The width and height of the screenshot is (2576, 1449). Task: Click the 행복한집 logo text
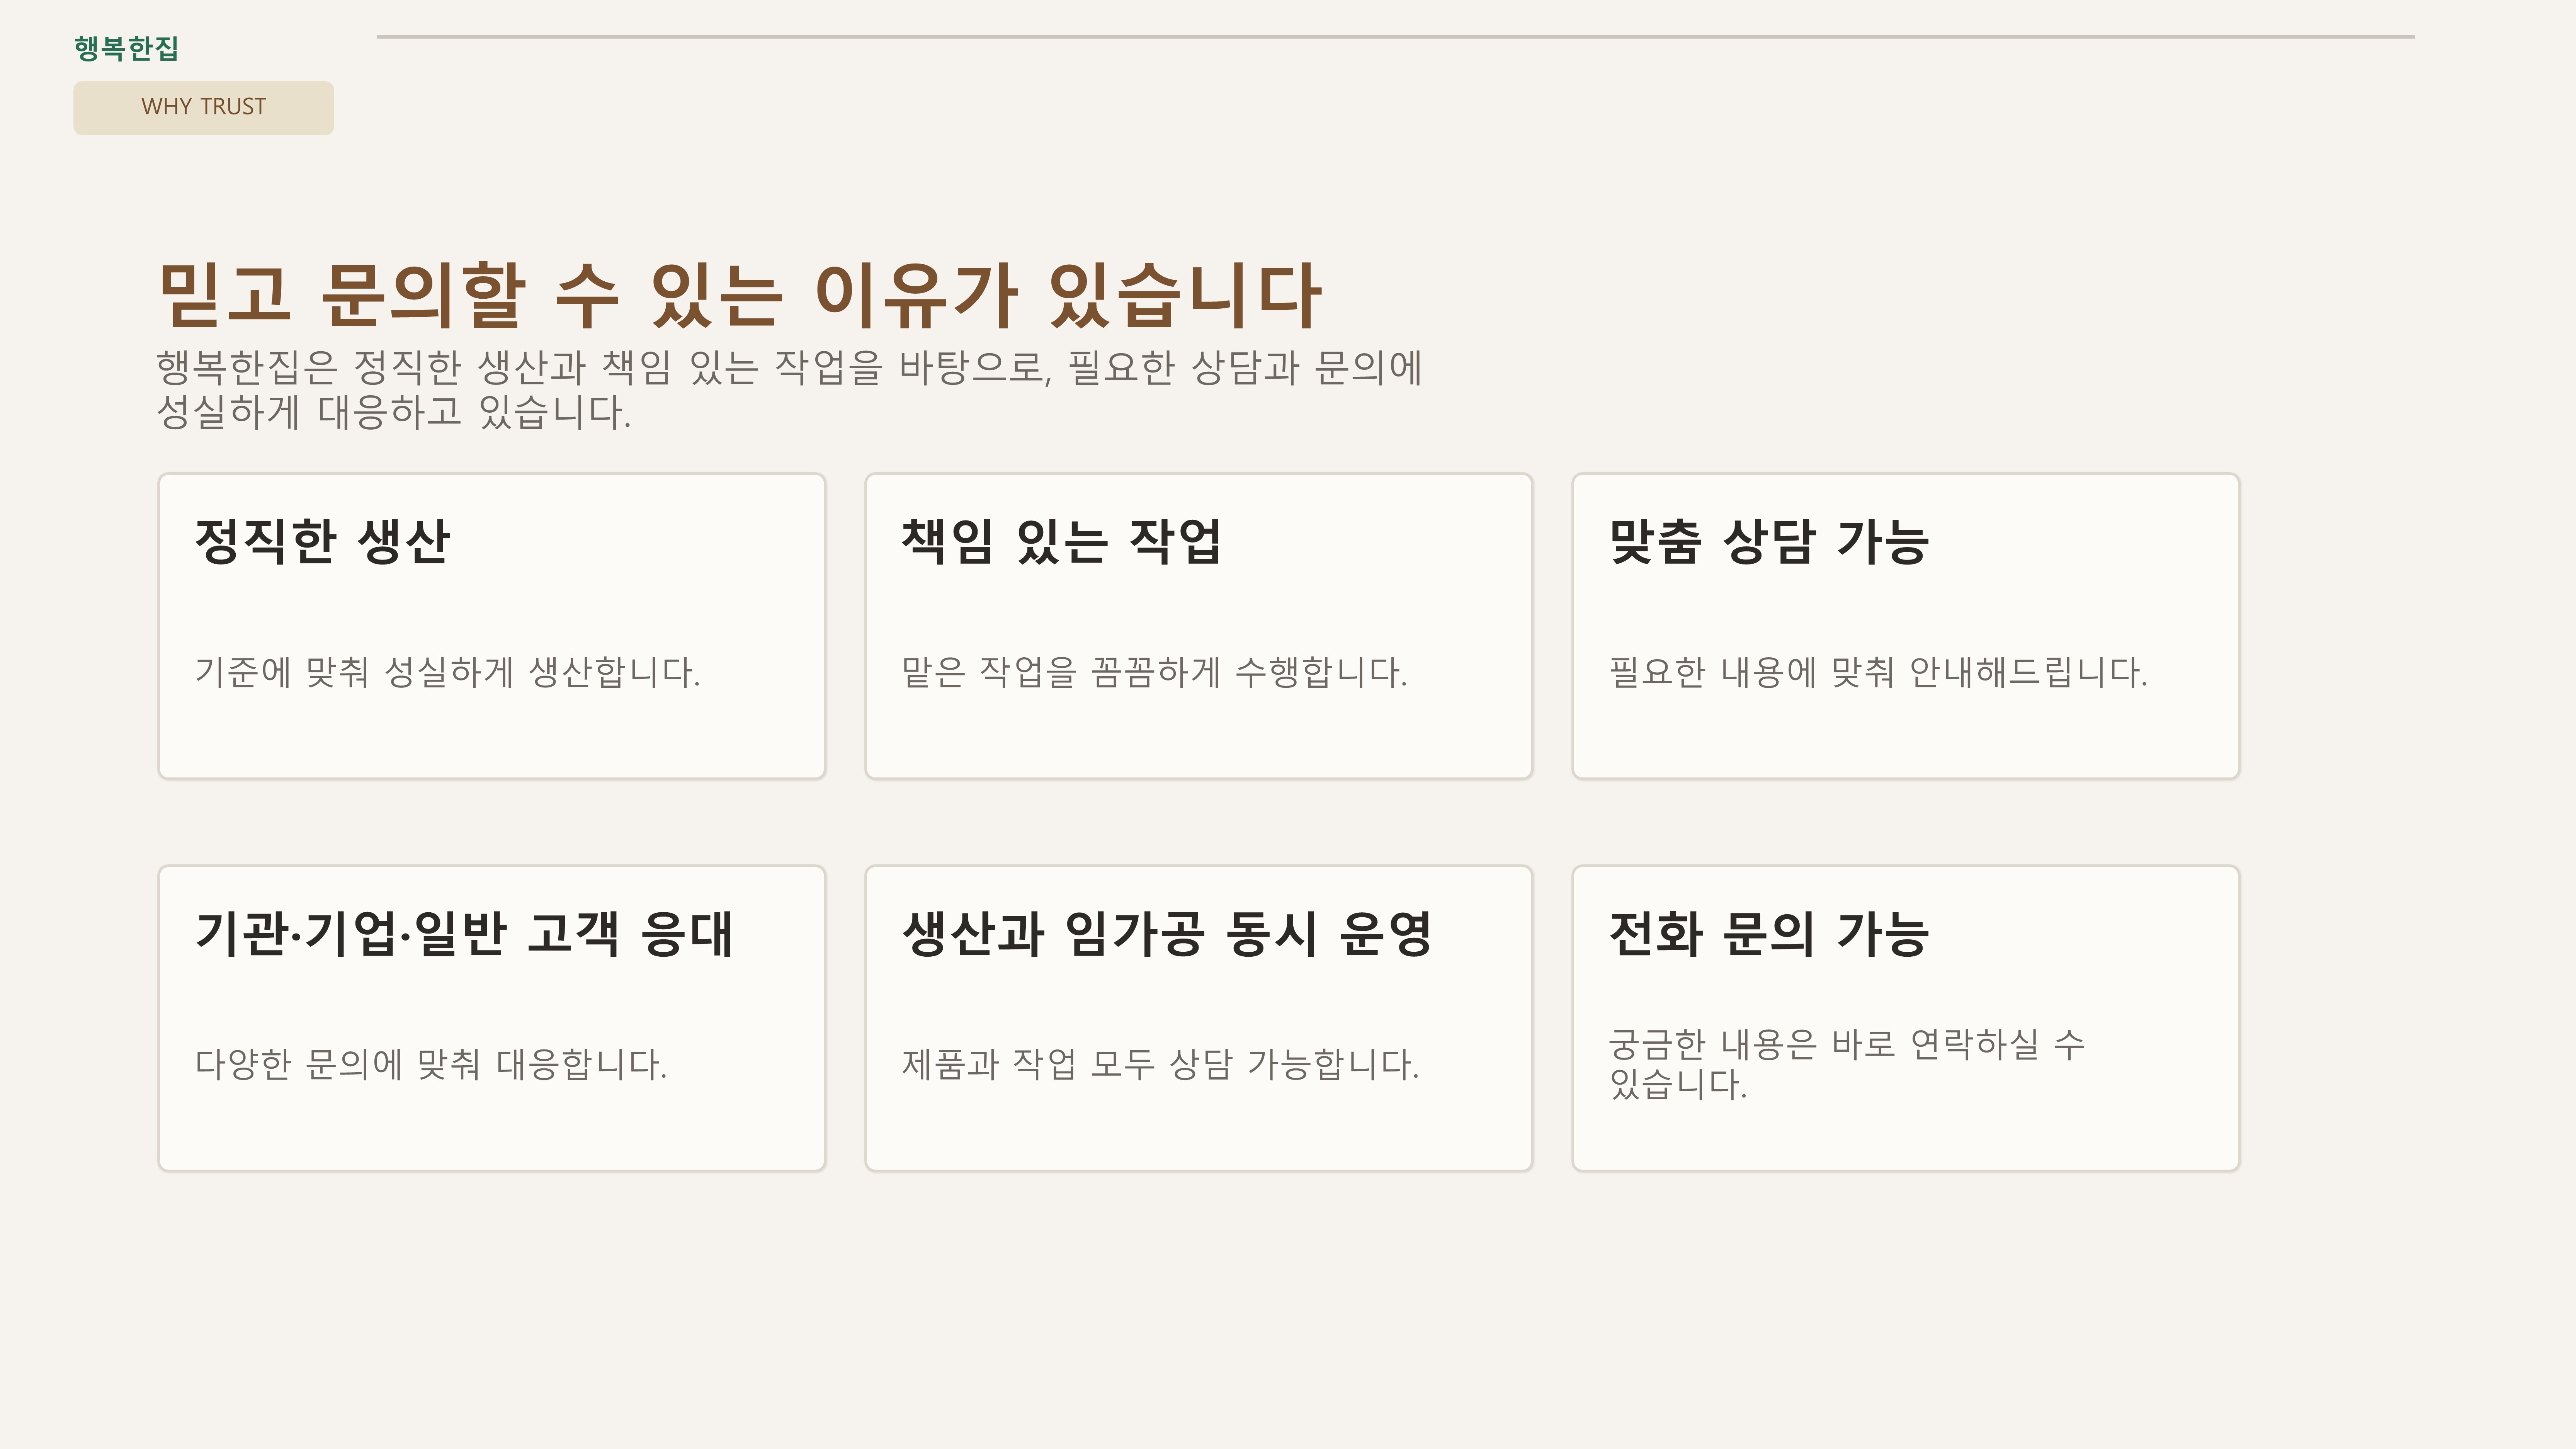(126, 48)
